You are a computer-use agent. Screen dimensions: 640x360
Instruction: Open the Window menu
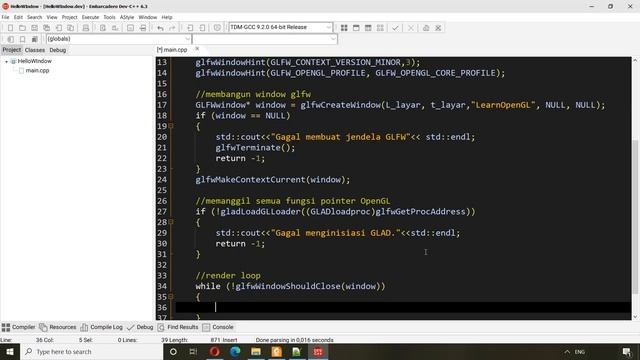[x=148, y=17]
